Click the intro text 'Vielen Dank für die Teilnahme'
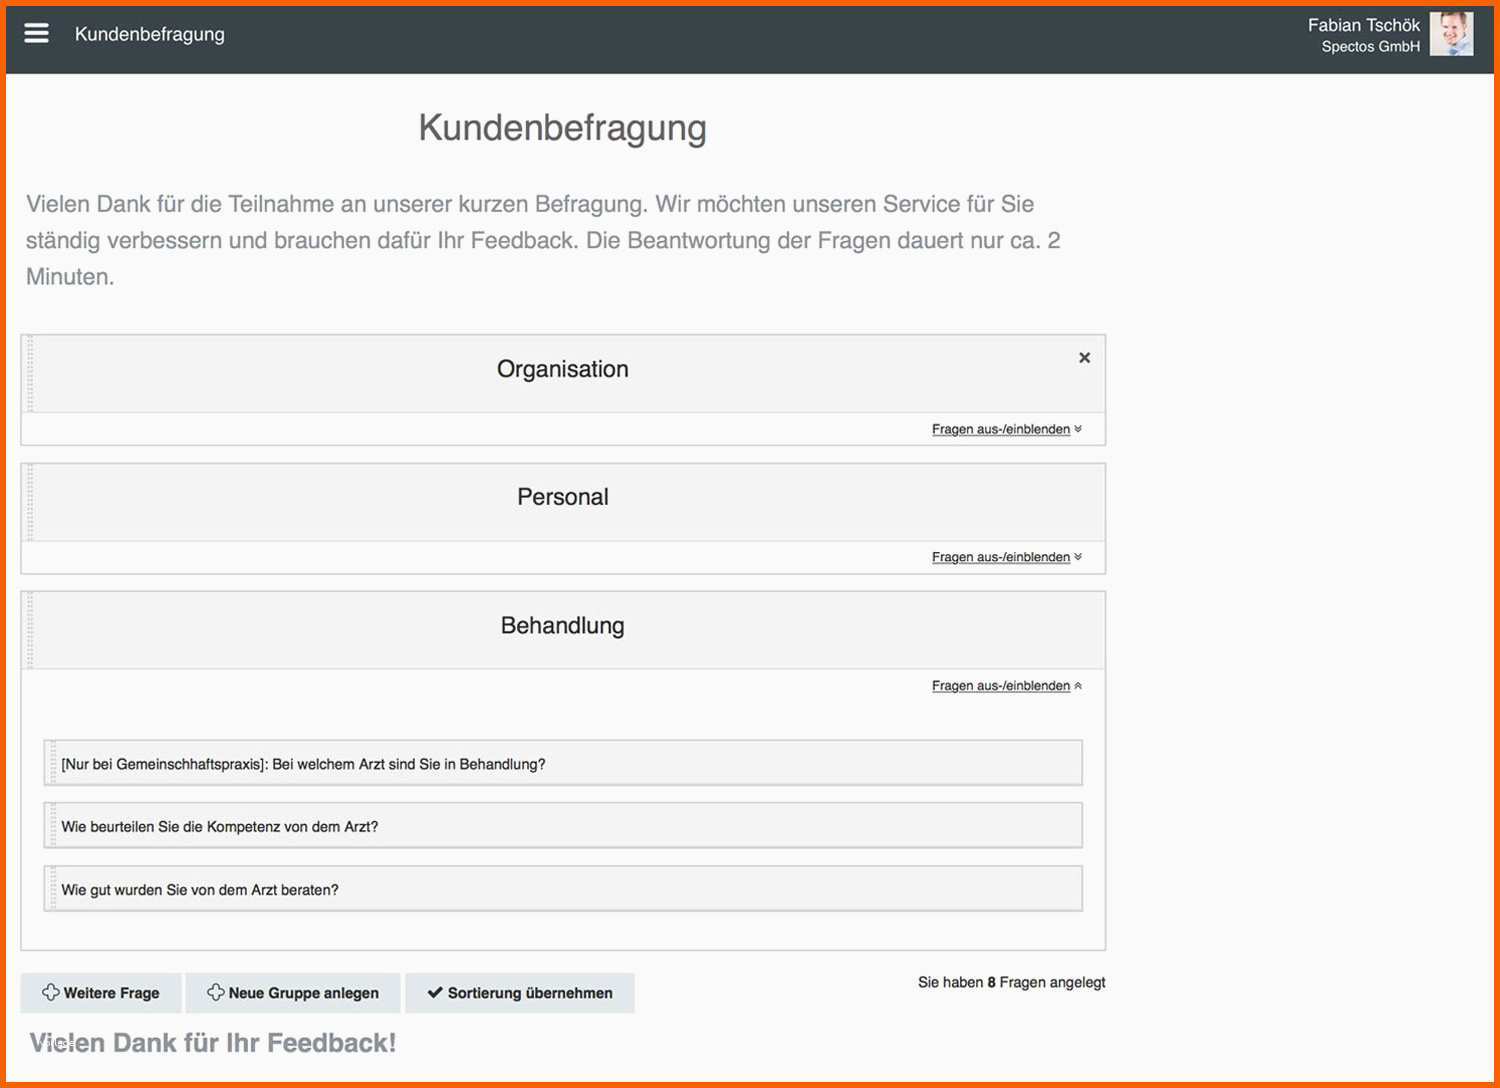This screenshot has height=1088, width=1500. coord(545,240)
